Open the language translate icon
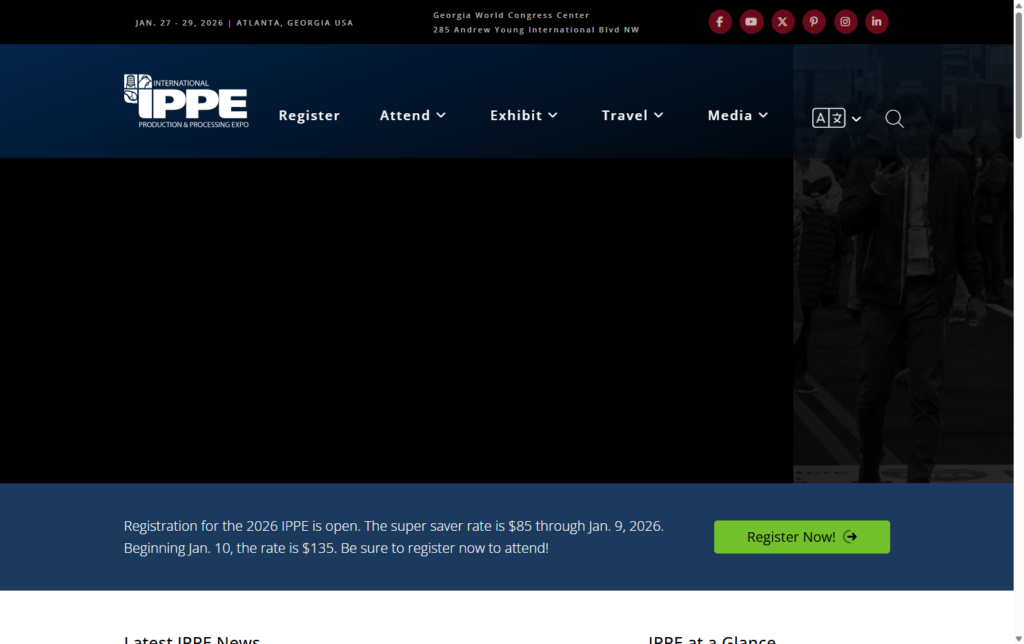The height and width of the screenshot is (644, 1024). pyautogui.click(x=828, y=118)
